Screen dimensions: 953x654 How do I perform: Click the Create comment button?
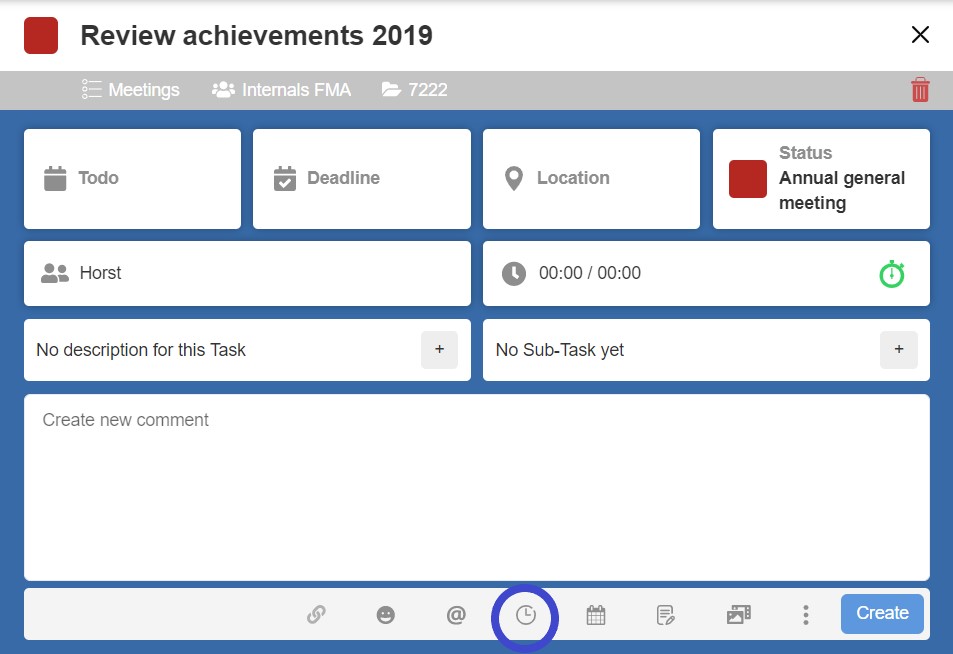click(882, 613)
